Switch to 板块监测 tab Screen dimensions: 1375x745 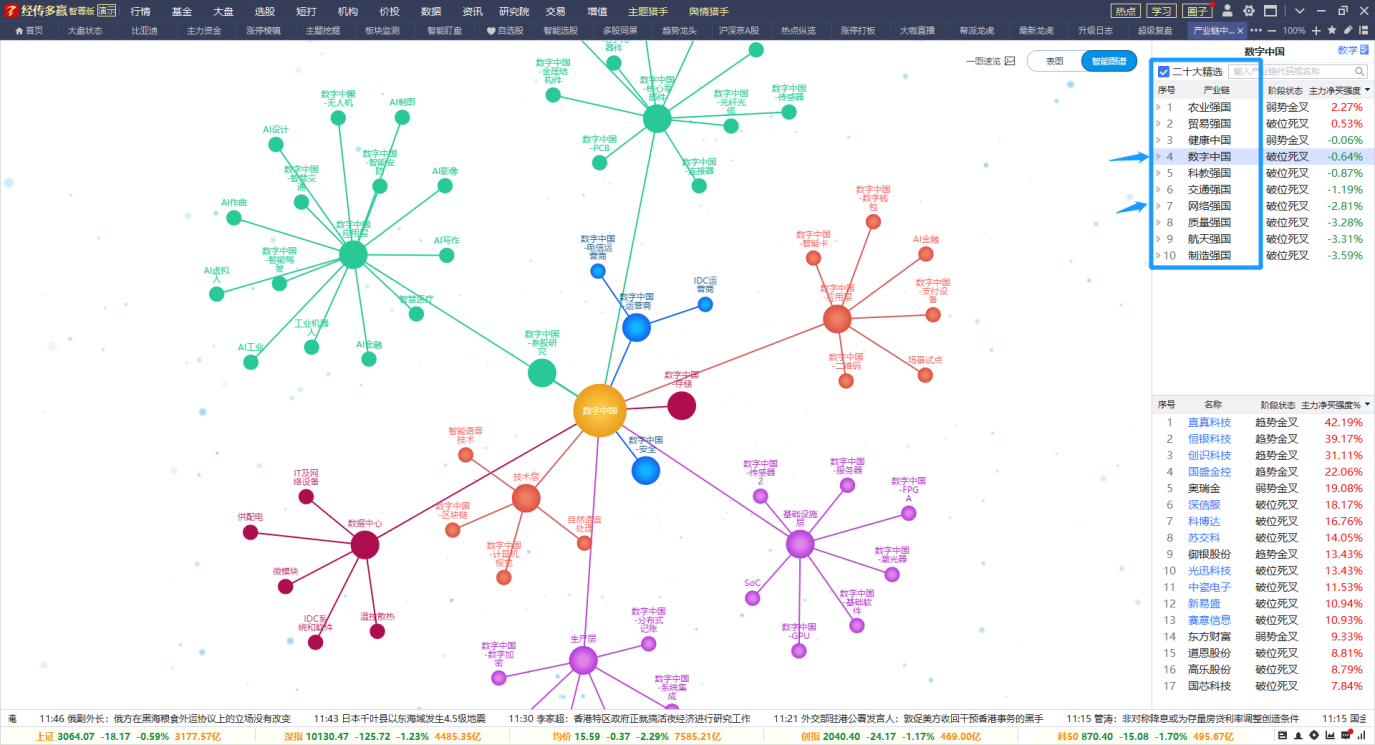[382, 31]
